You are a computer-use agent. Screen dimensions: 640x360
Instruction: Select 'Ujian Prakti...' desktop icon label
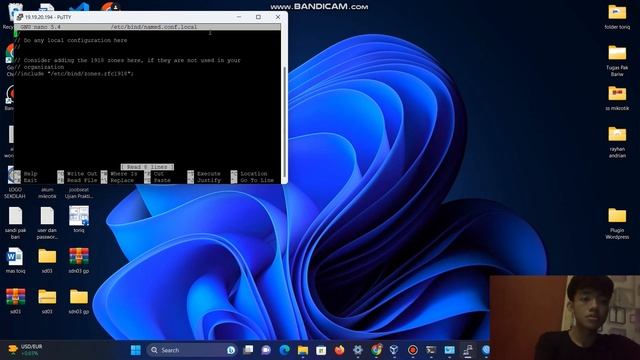(79, 193)
